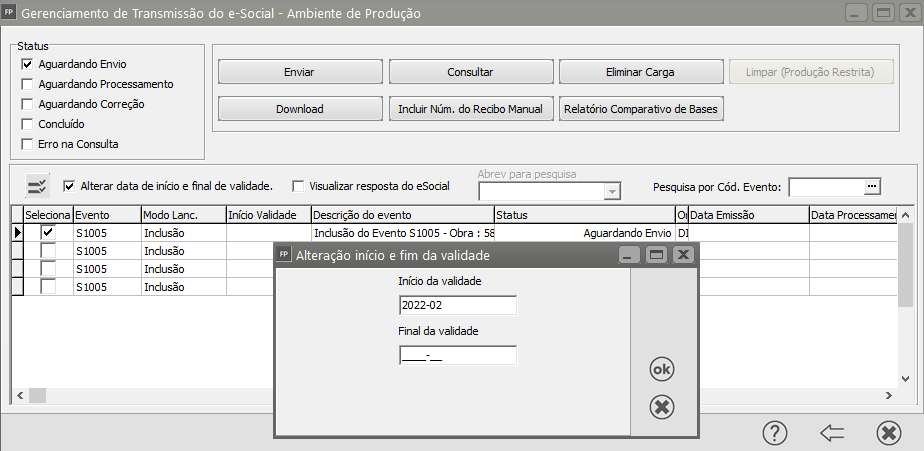Toggle Visualizar resposta do eSocial checkbox
924x451 pixels.
(x=298, y=186)
